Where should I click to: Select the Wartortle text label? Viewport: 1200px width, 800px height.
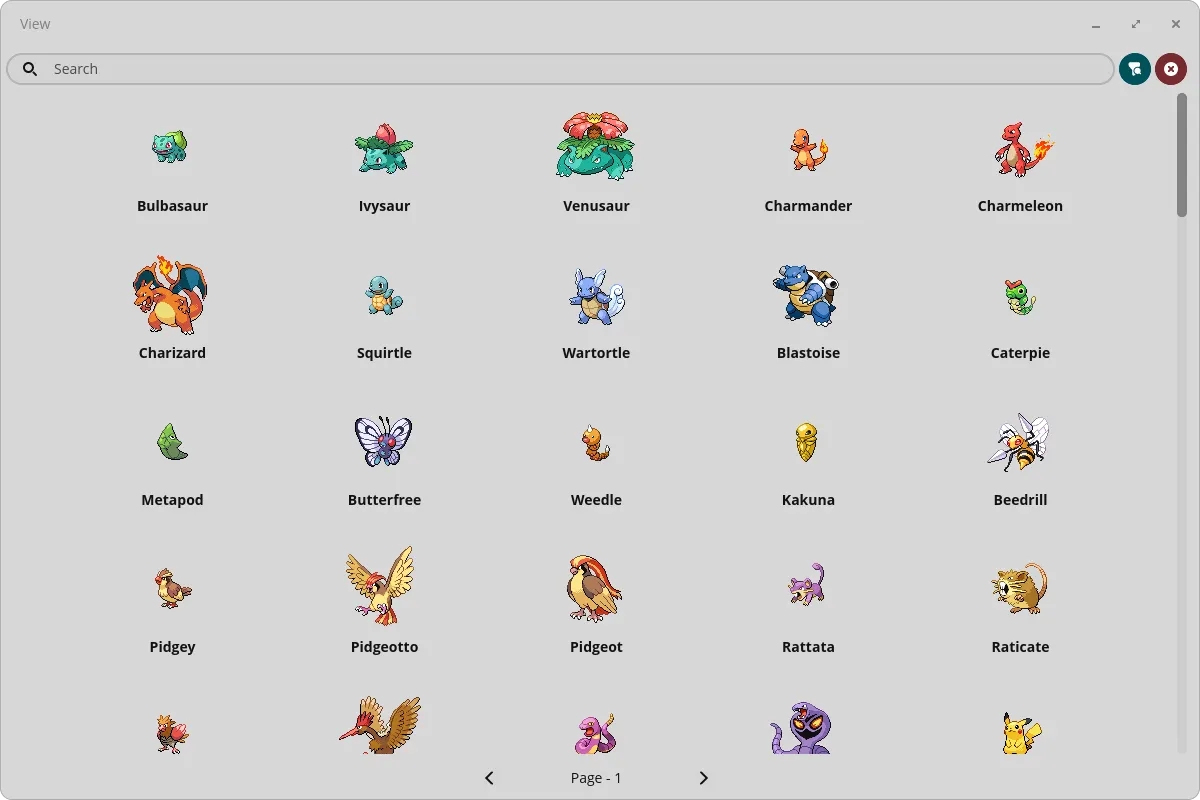pyautogui.click(x=596, y=353)
